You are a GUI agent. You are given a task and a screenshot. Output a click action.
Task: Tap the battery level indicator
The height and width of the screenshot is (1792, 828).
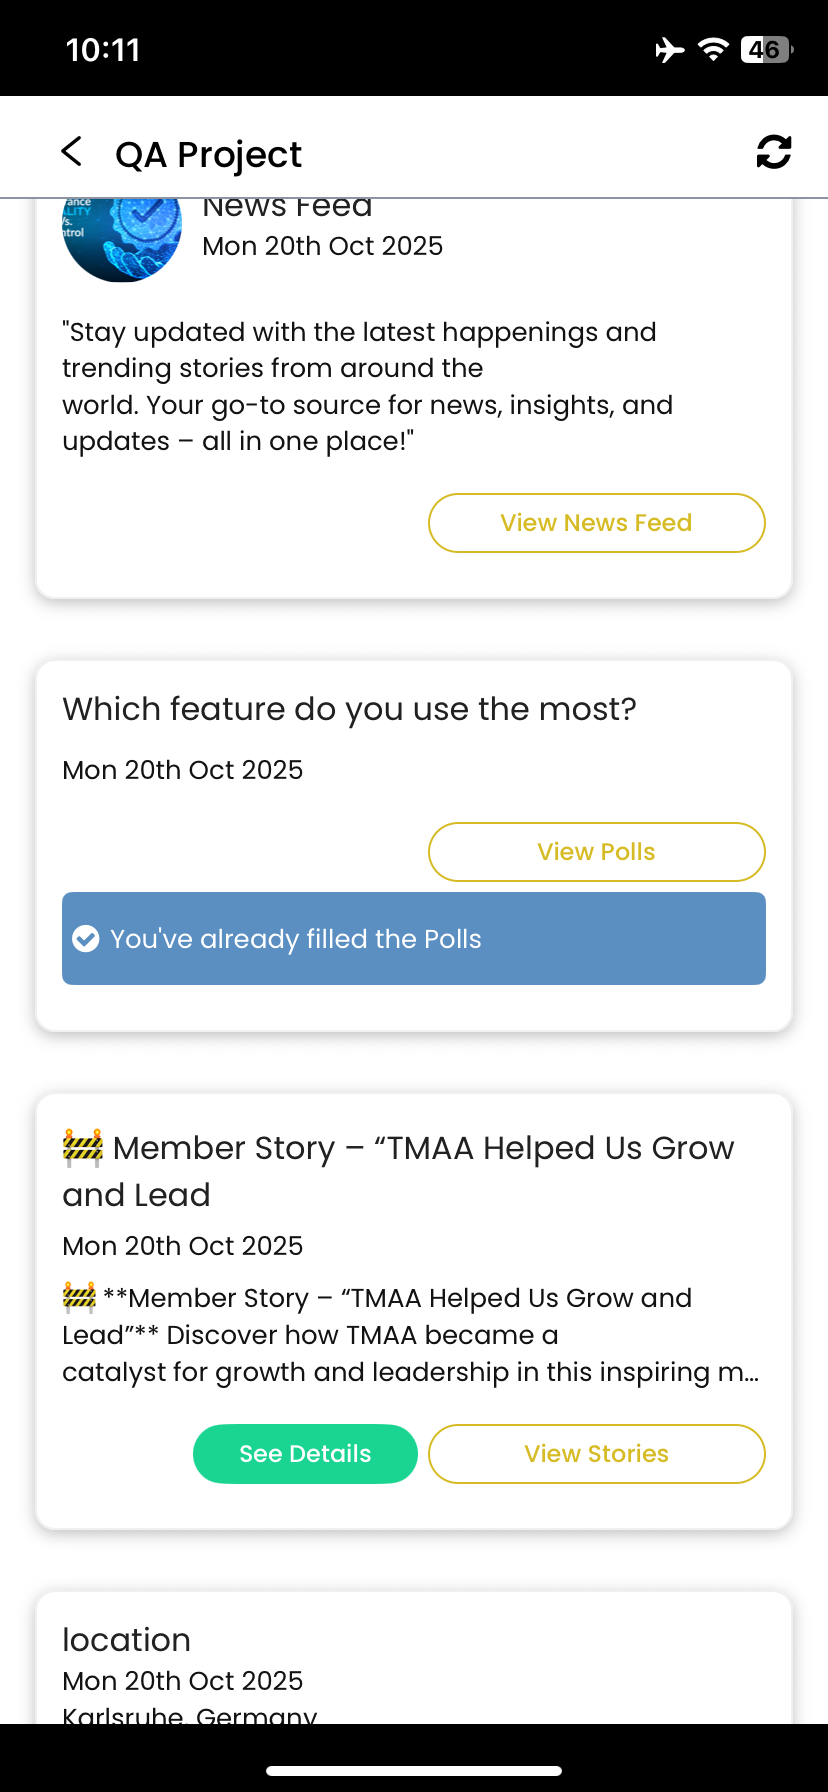(766, 49)
